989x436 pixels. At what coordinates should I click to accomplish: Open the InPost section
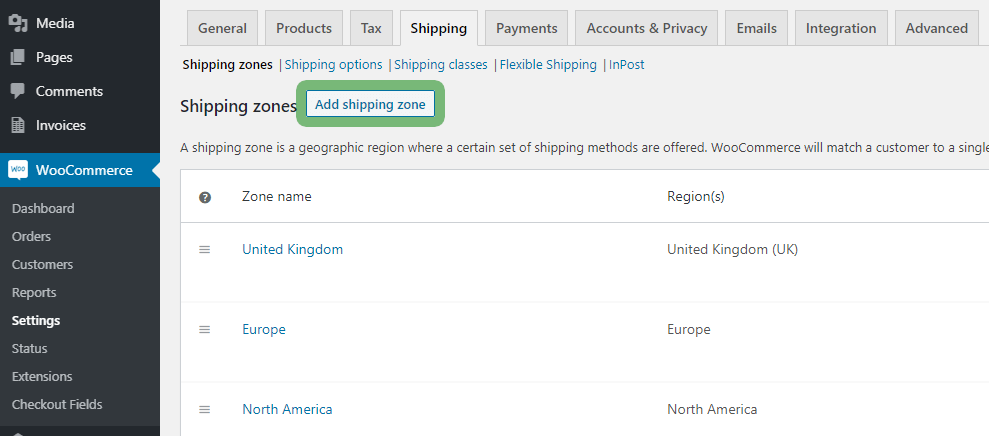[627, 64]
